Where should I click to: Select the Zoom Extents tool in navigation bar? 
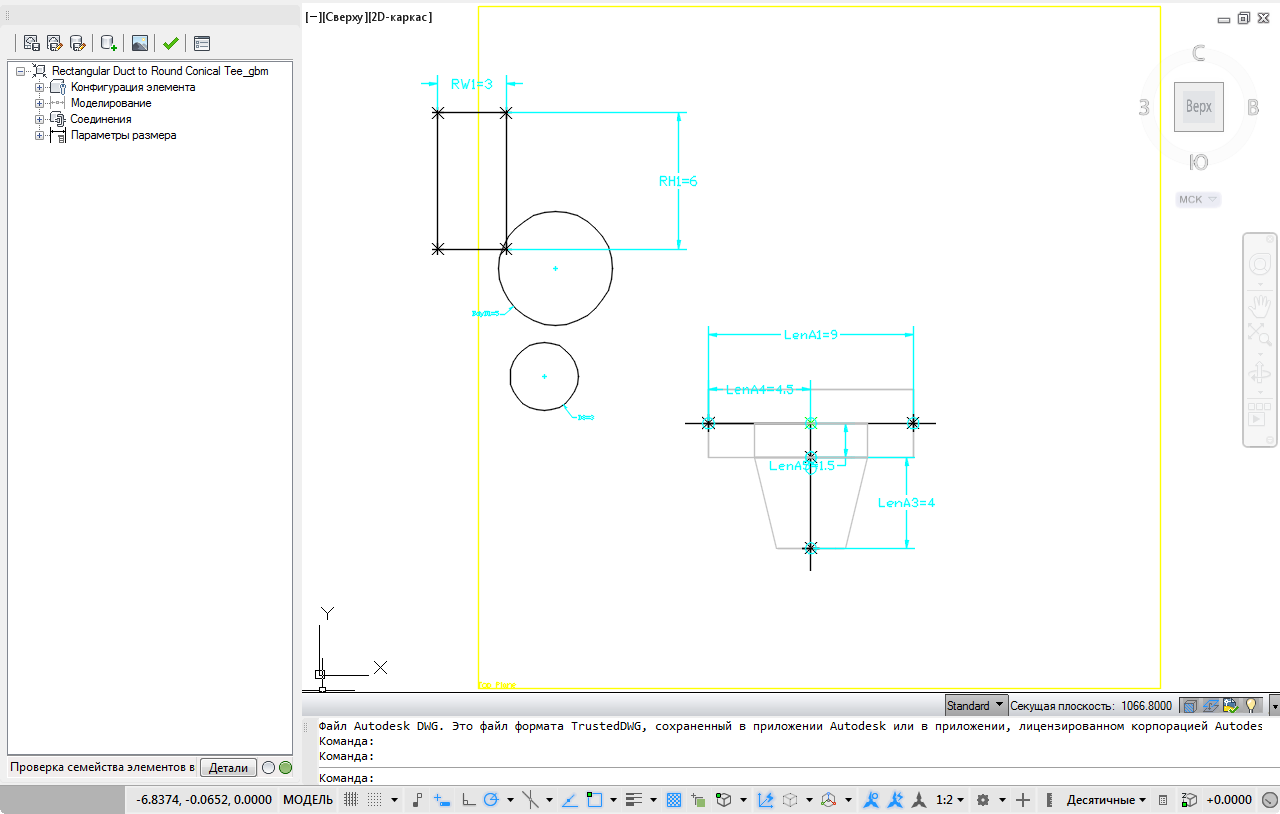[1259, 334]
